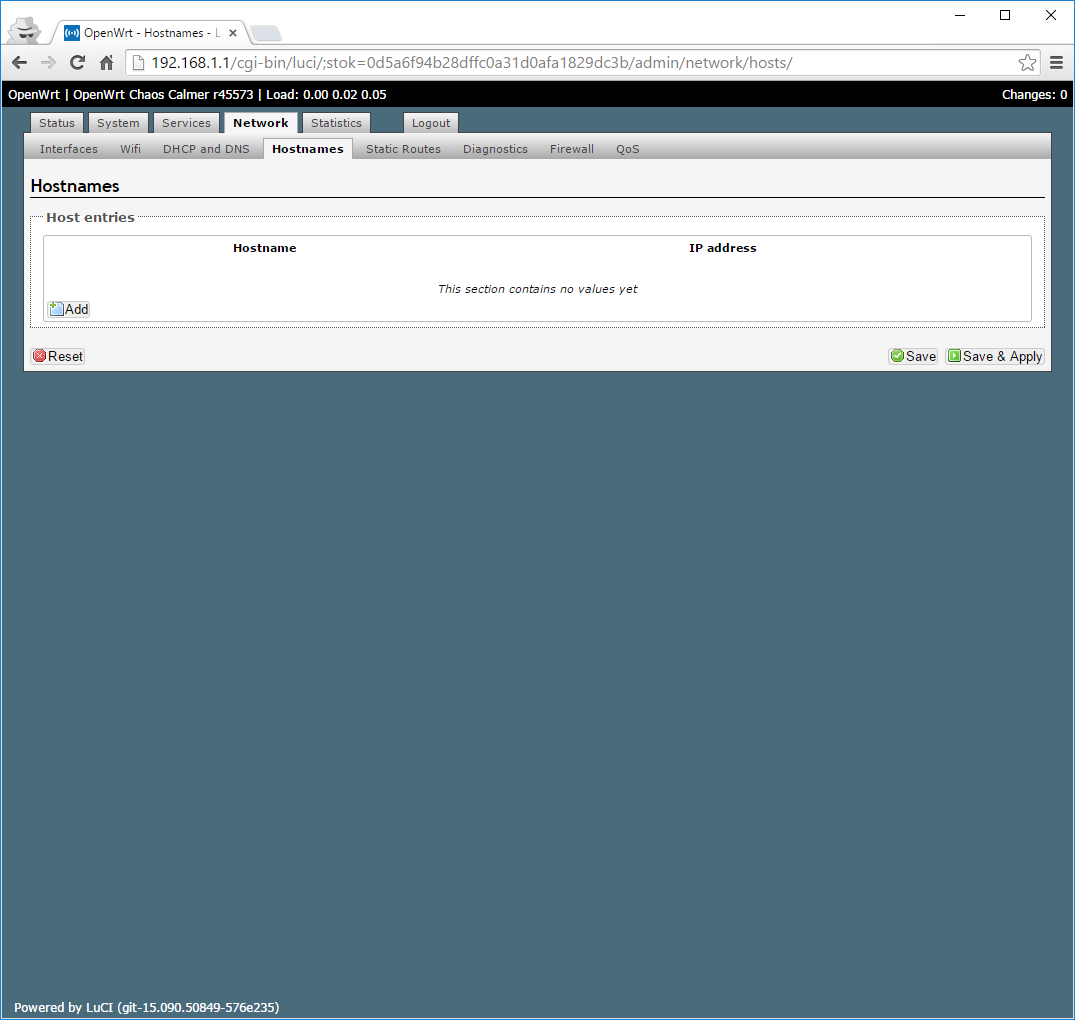Open the Status tab
The height and width of the screenshot is (1020, 1075).
click(x=57, y=123)
